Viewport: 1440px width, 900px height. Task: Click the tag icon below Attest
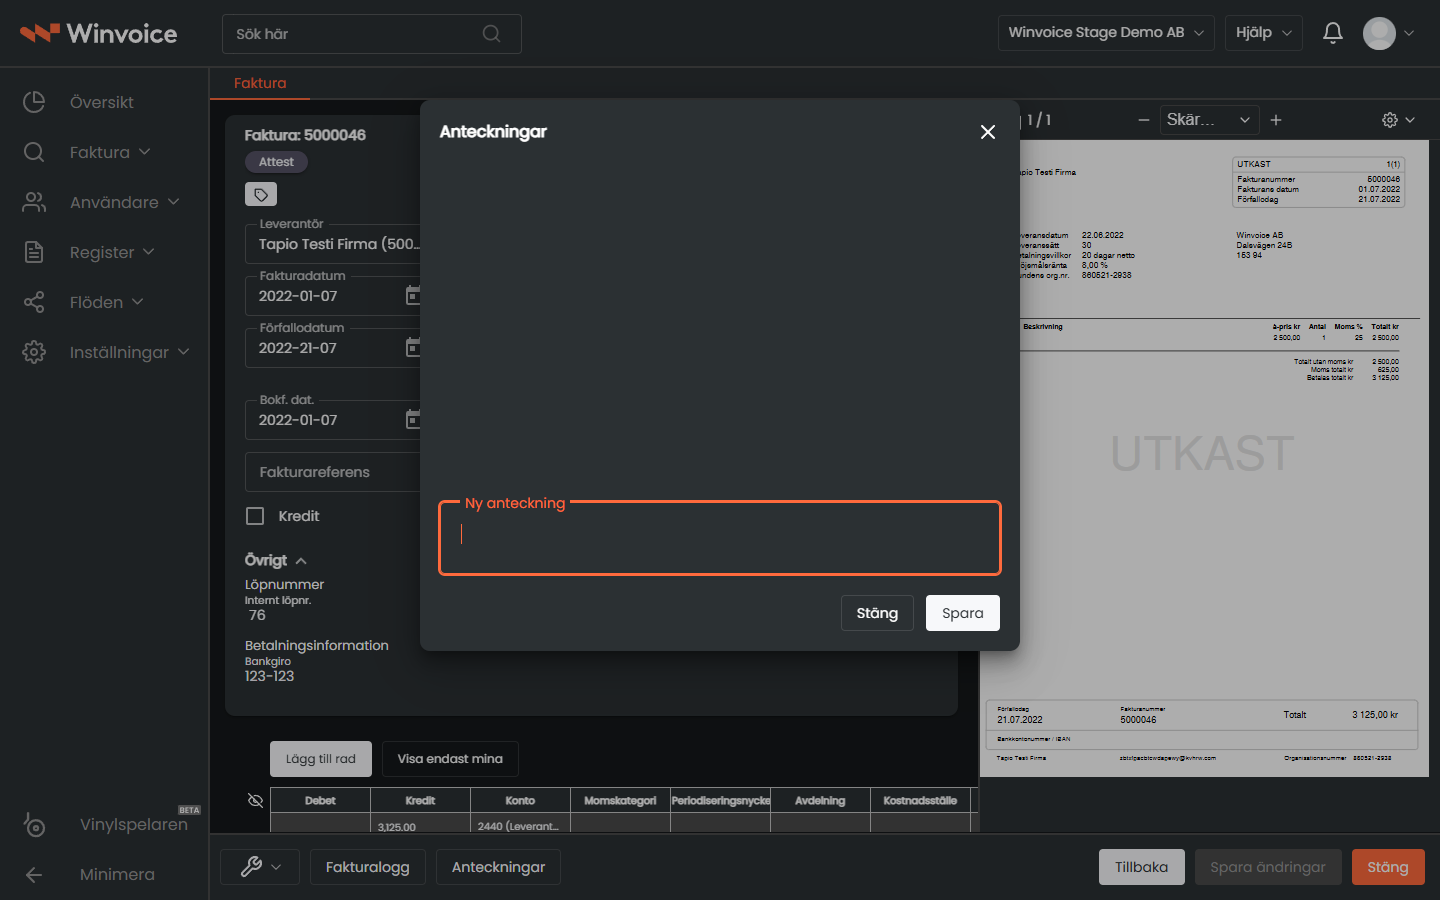(261, 194)
